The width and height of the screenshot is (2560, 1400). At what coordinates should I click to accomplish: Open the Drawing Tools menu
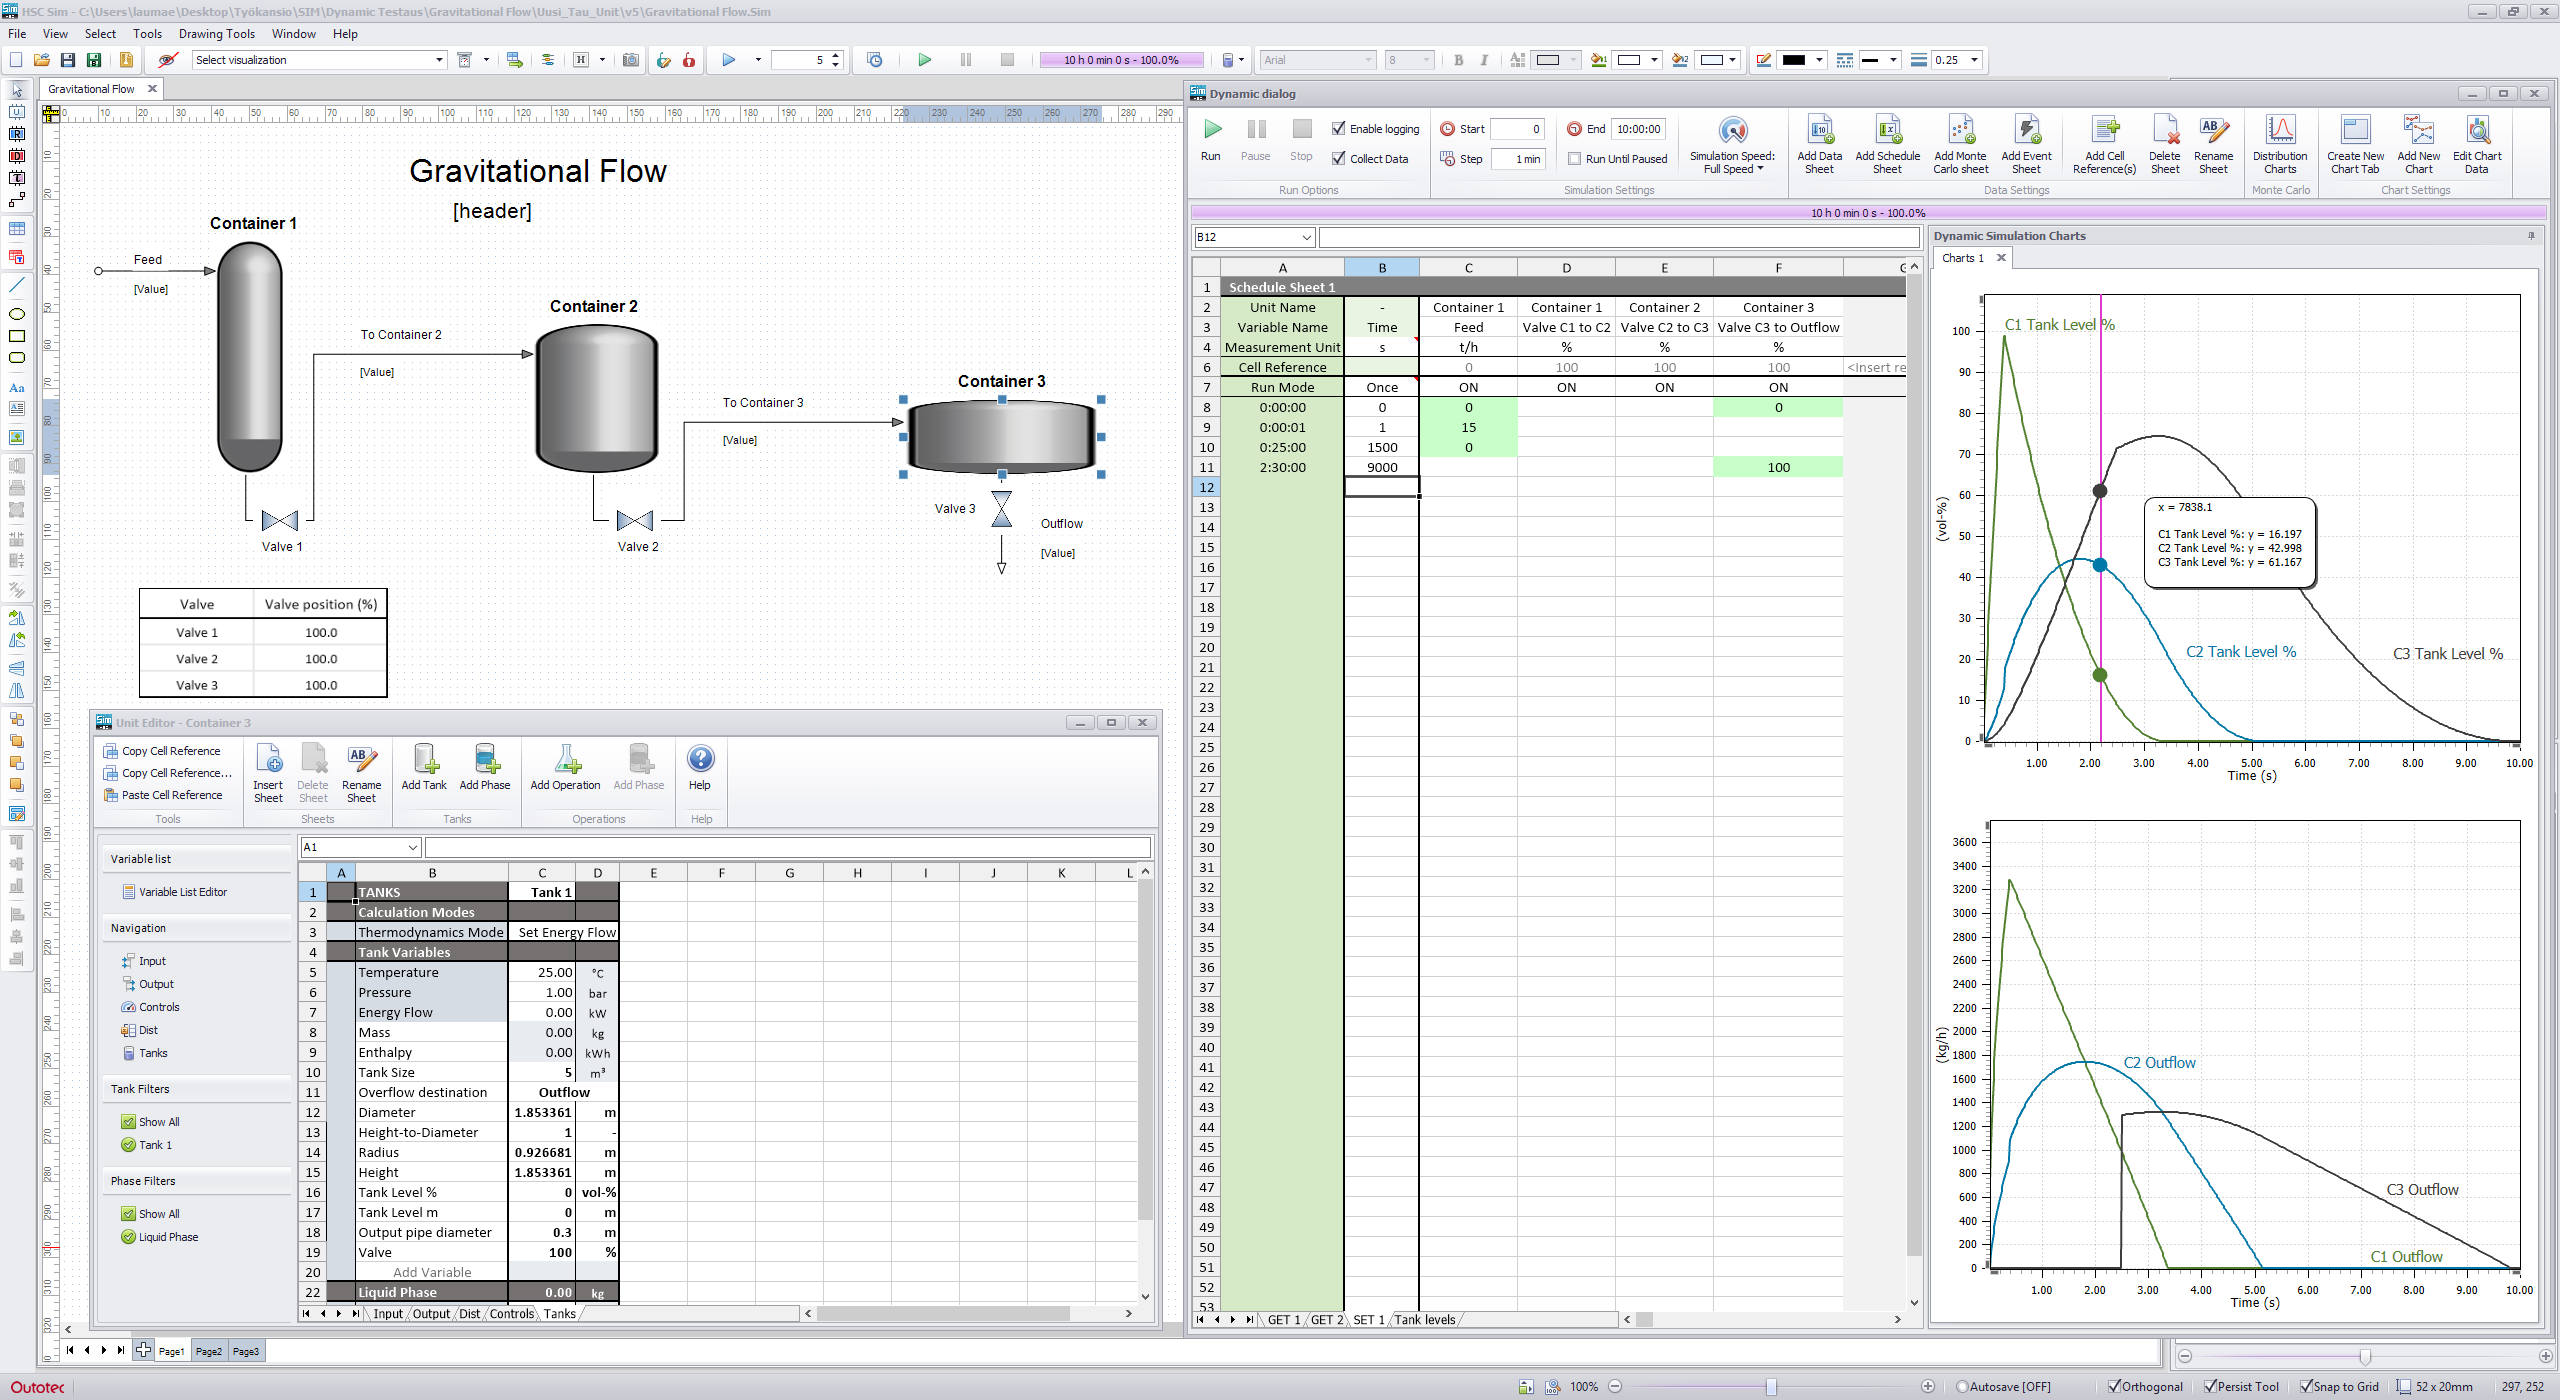pyautogui.click(x=216, y=34)
